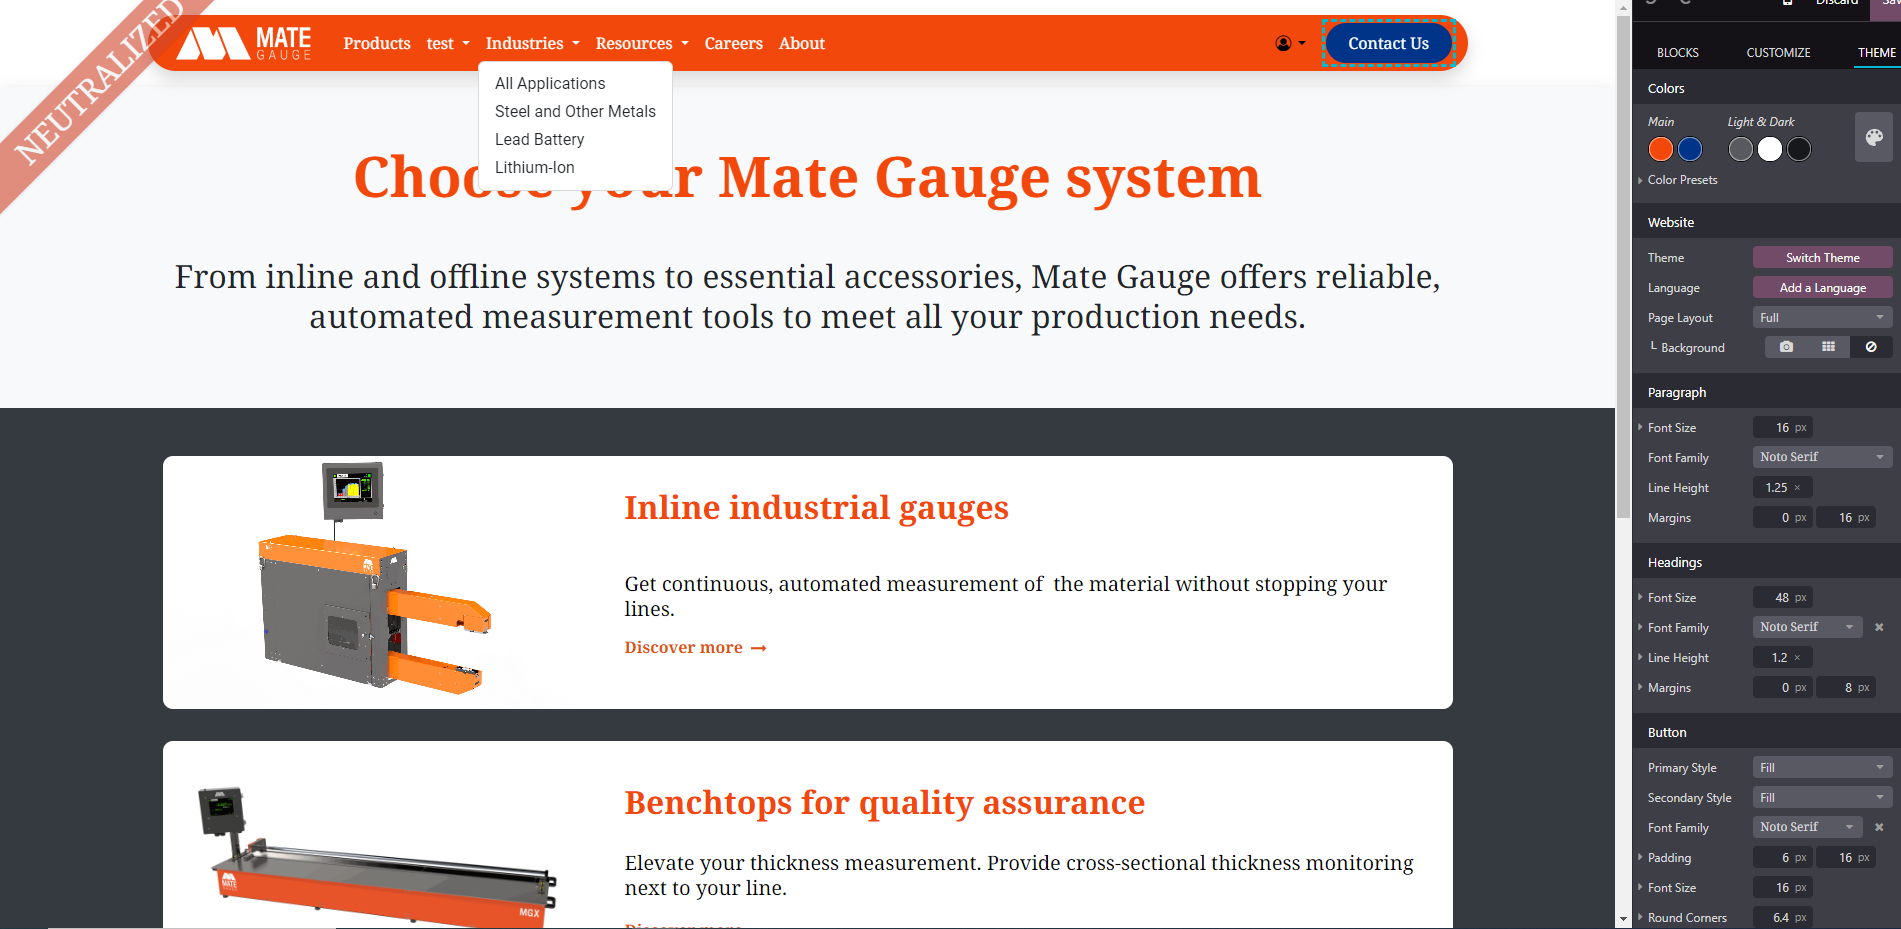
Task: Open the Primary Style dropdown
Action: click(1821, 767)
